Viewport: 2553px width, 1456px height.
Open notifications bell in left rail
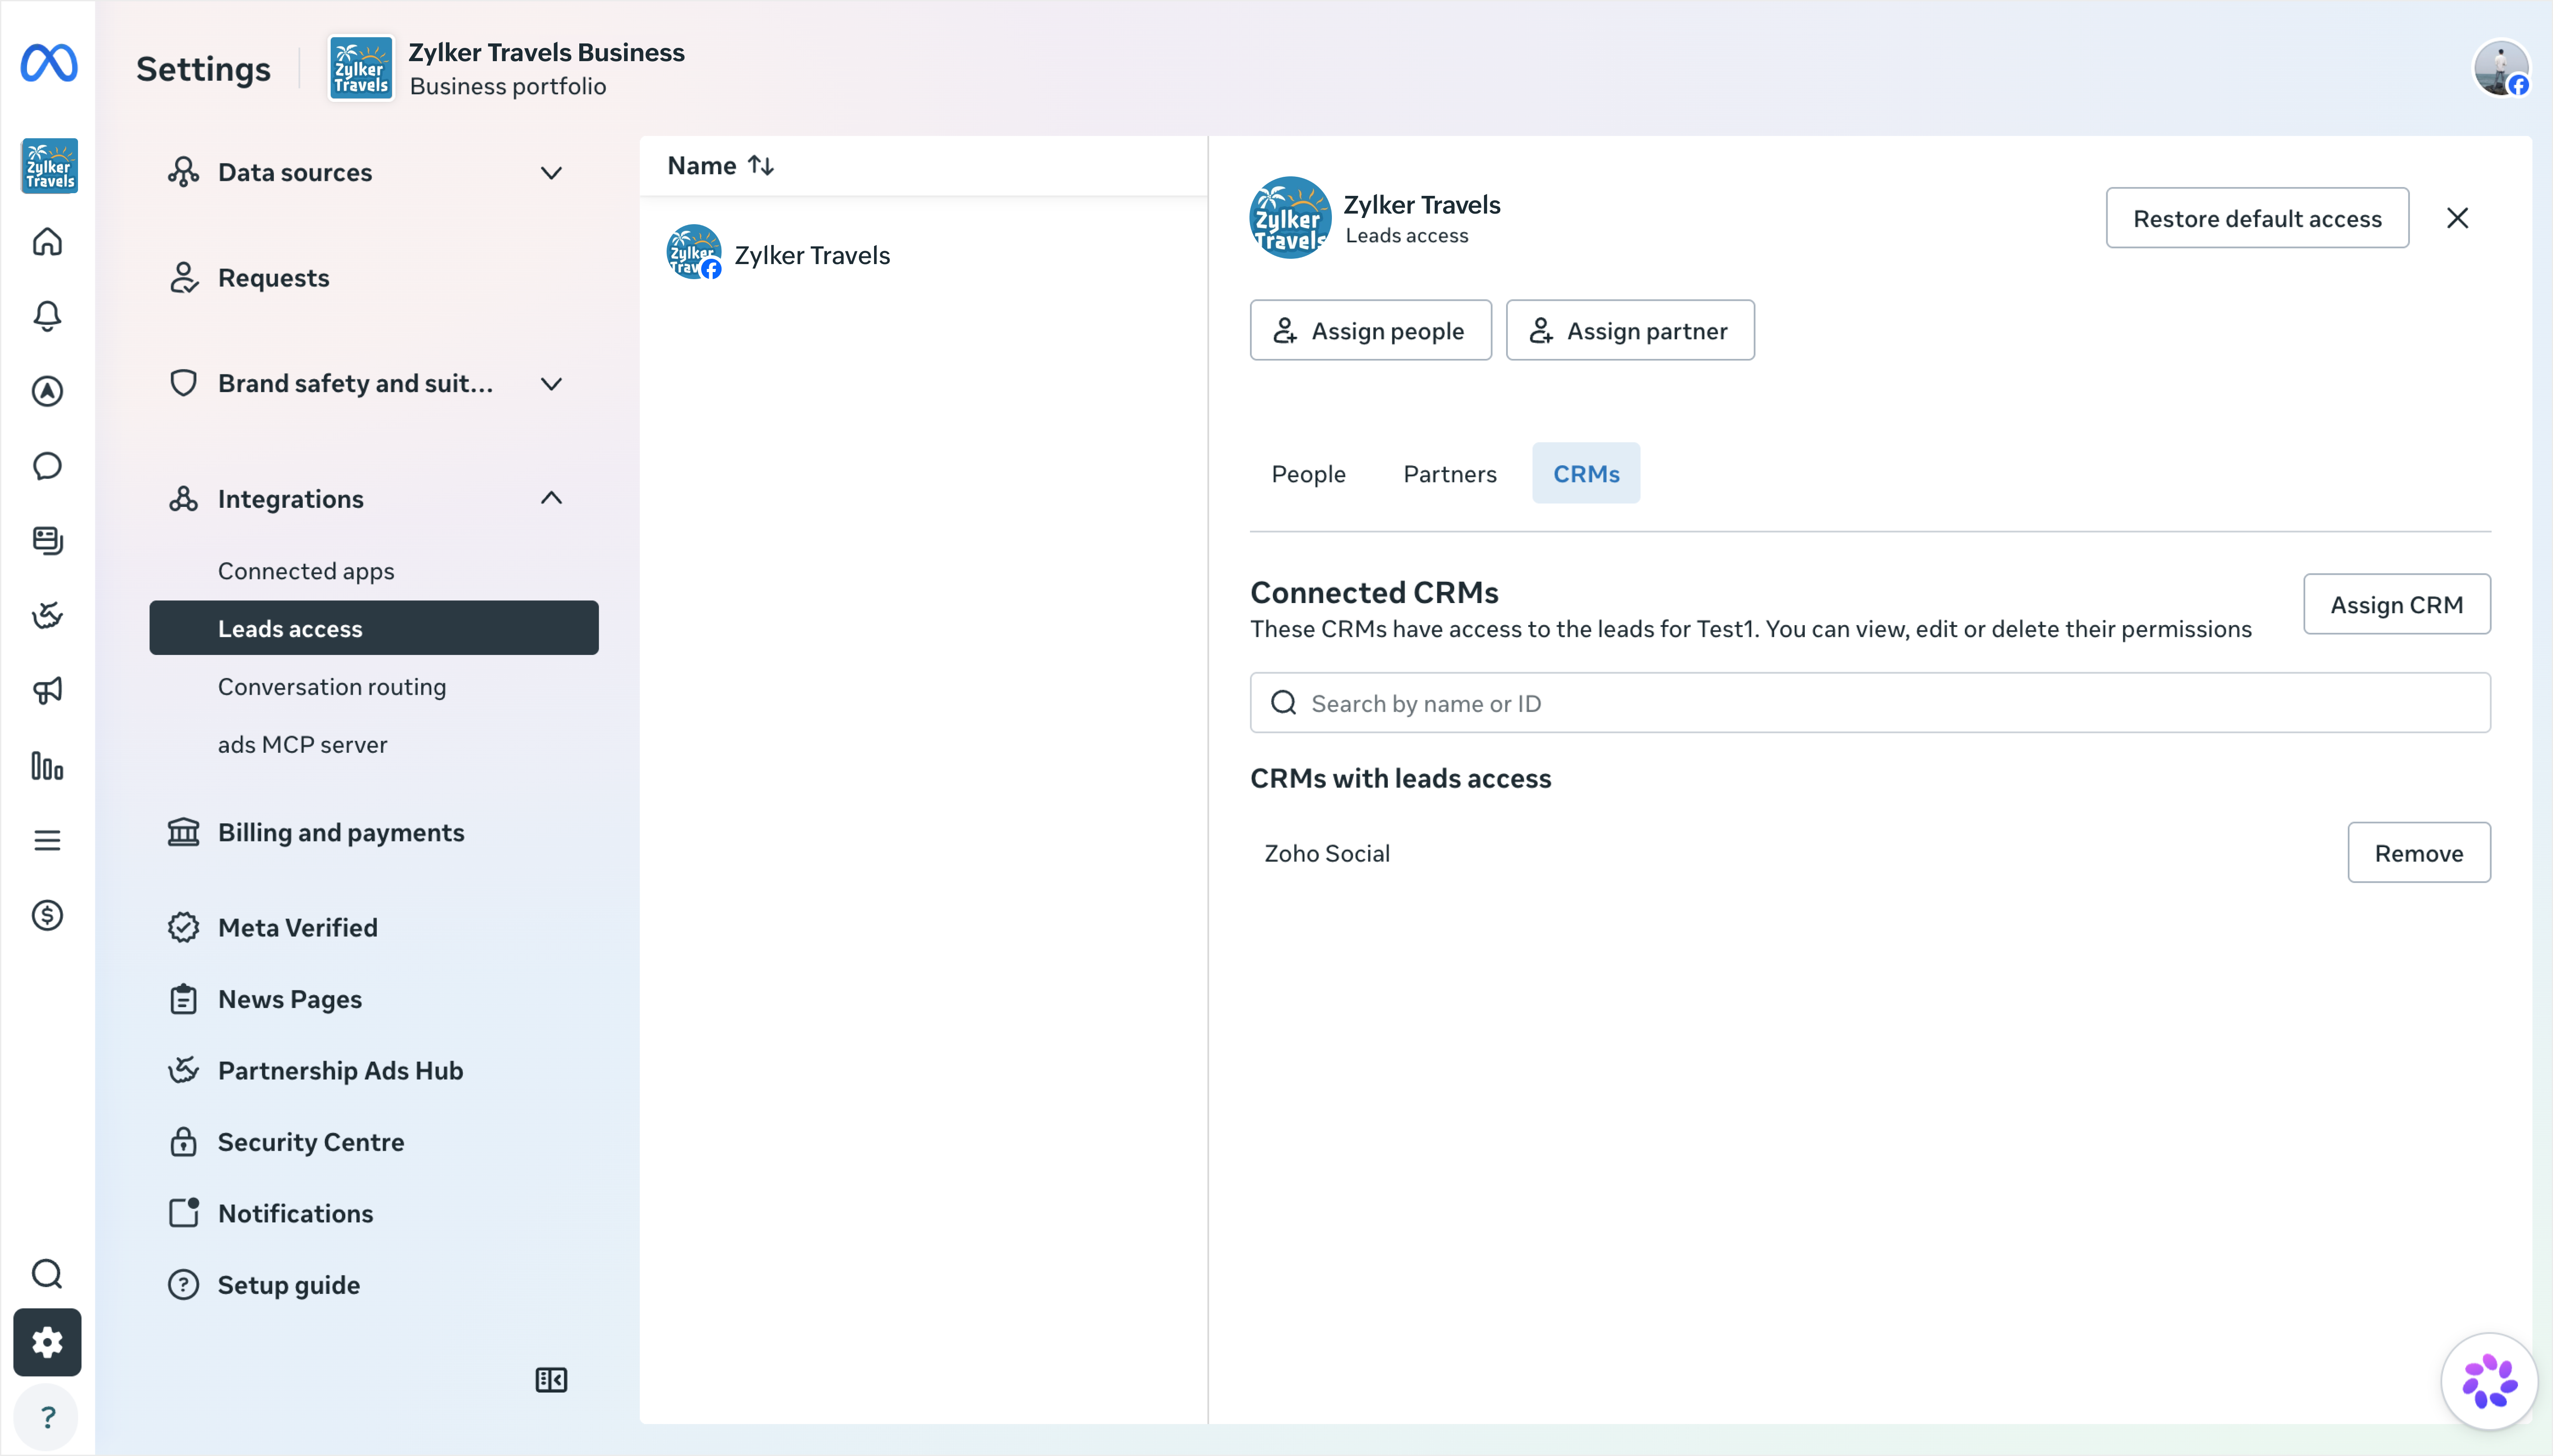point(47,317)
